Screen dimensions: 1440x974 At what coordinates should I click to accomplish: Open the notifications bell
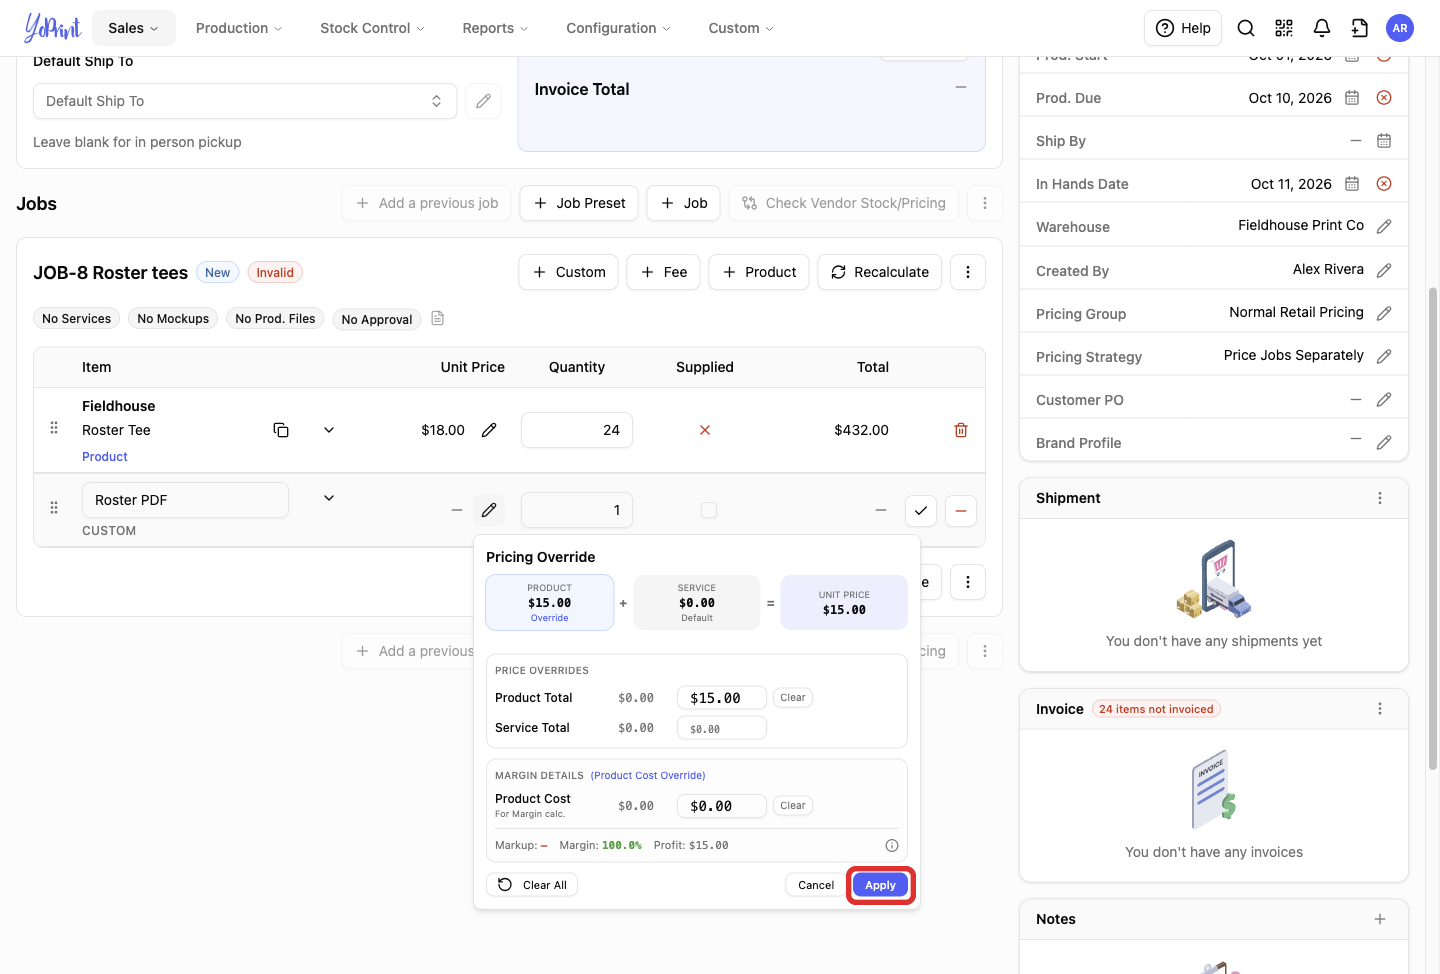1322,28
